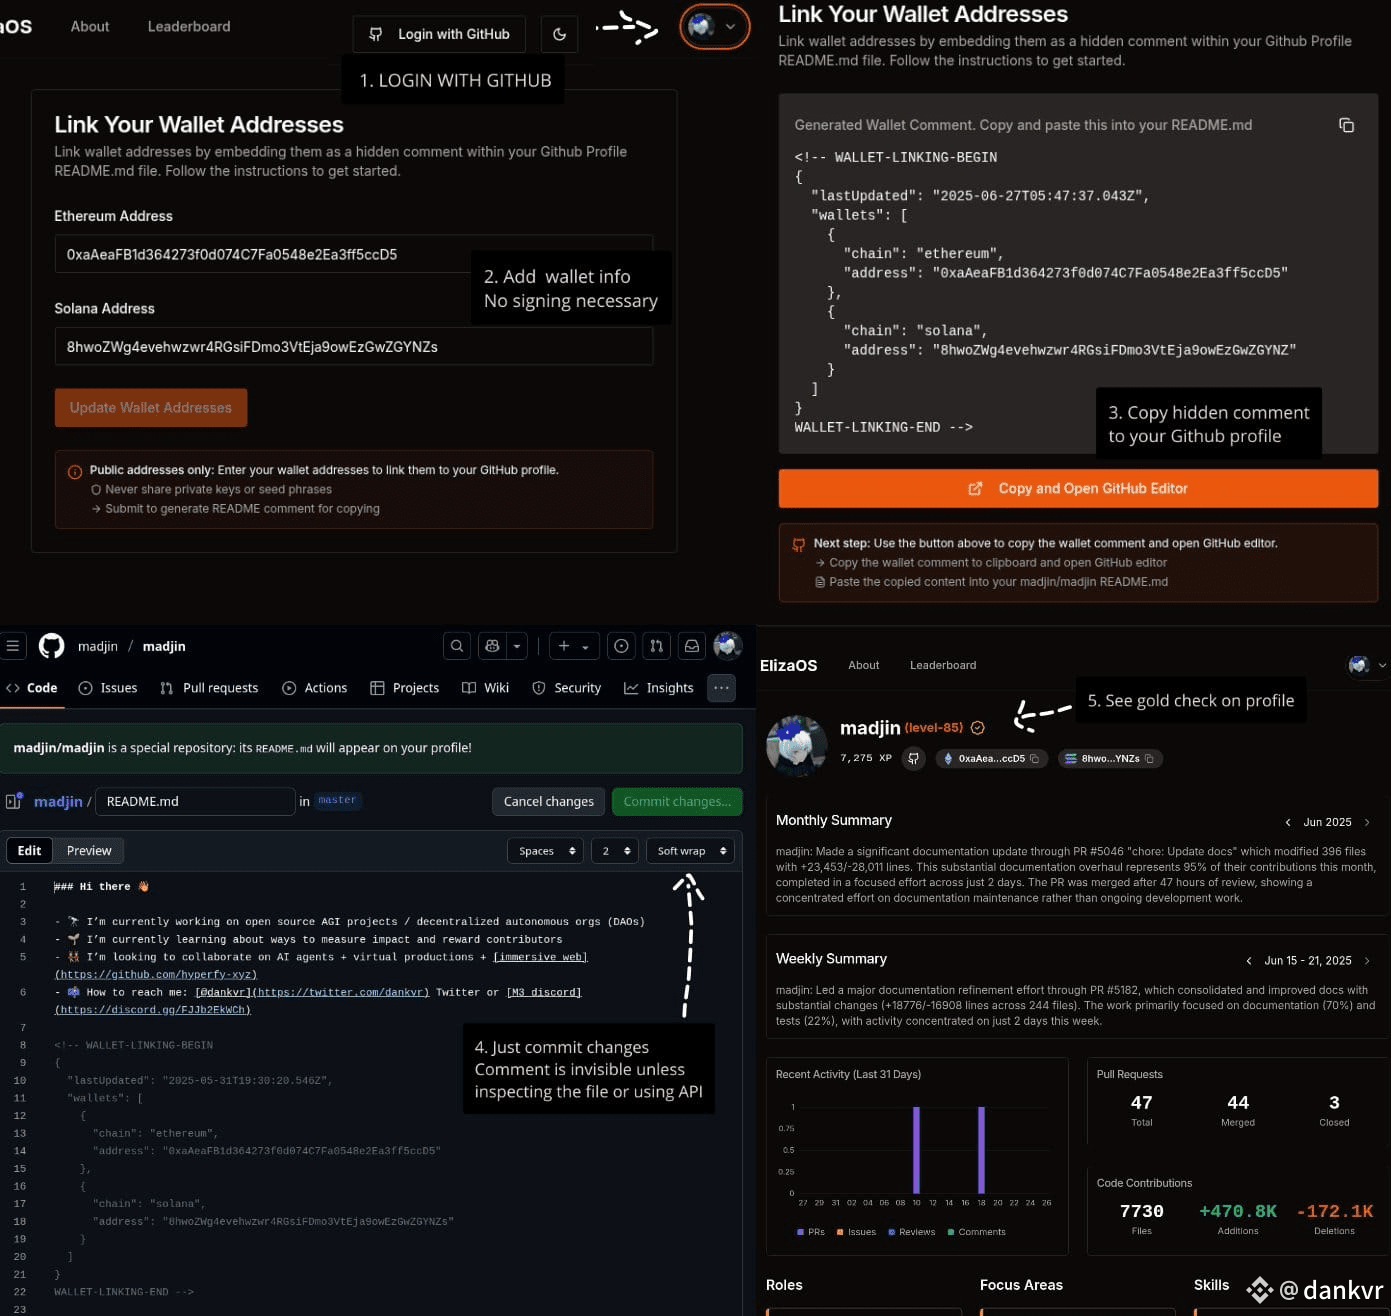Click the madjin breadcrumb link in the editor
Viewport: 1391px width, 1316px height.
click(58, 801)
